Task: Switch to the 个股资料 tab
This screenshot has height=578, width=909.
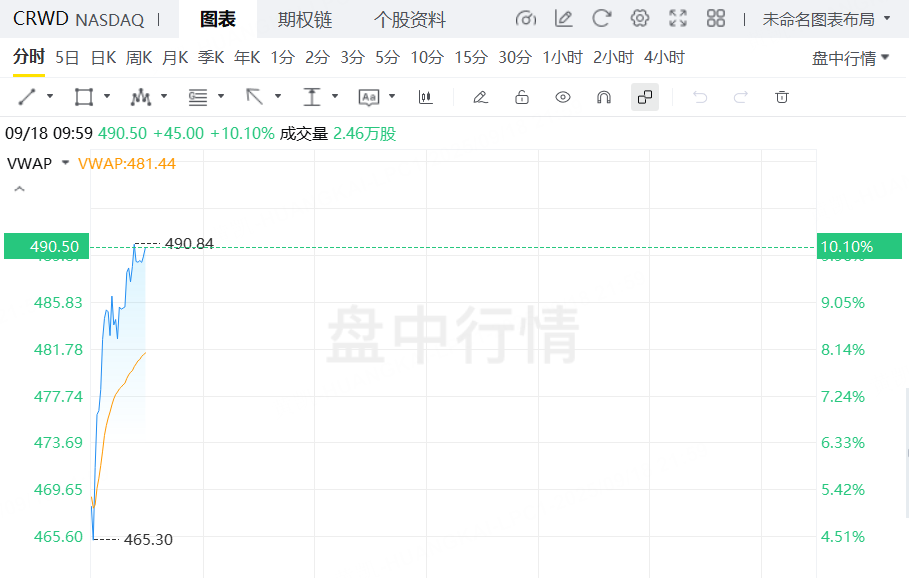Action: [x=410, y=20]
